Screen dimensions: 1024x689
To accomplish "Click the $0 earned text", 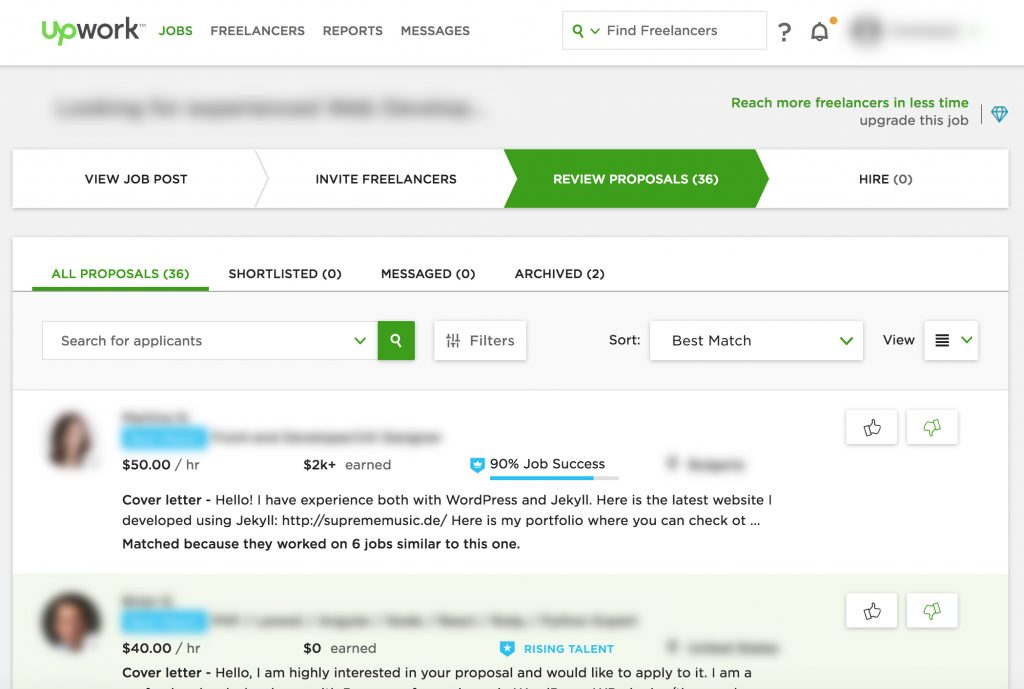I will (340, 648).
